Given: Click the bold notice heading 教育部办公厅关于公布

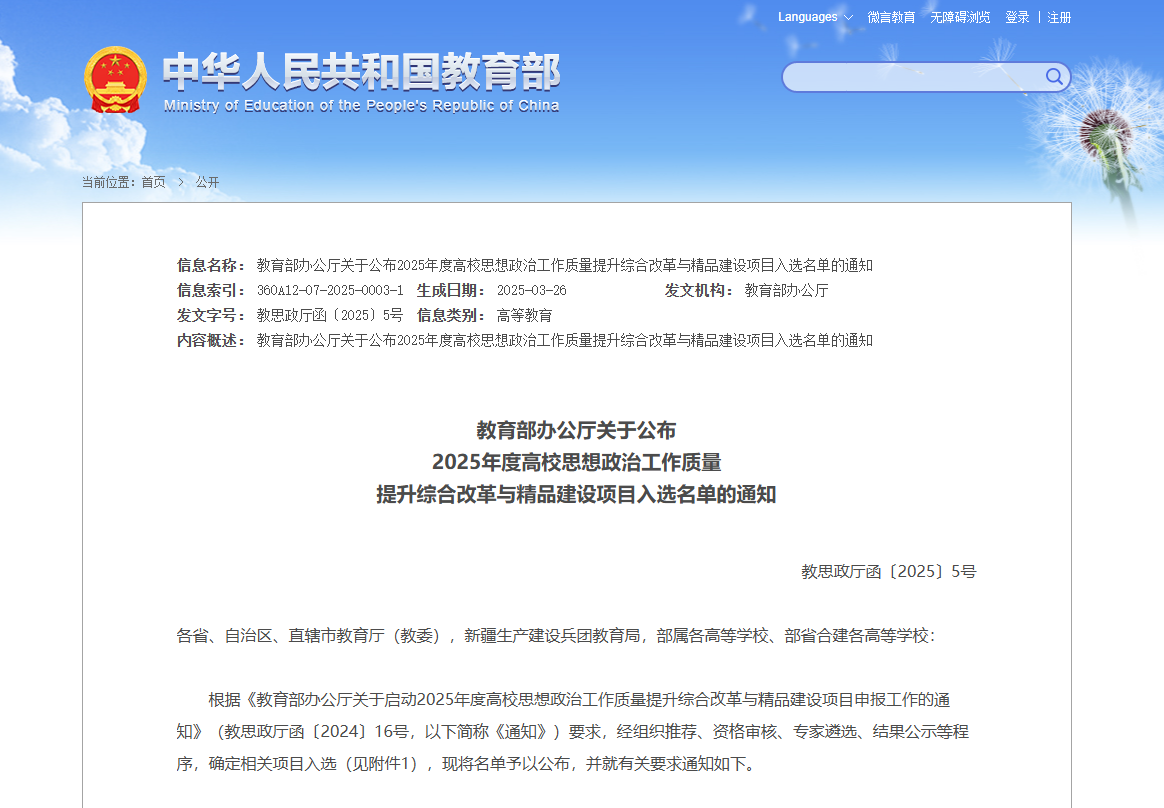Looking at the screenshot, I should click(576, 431).
